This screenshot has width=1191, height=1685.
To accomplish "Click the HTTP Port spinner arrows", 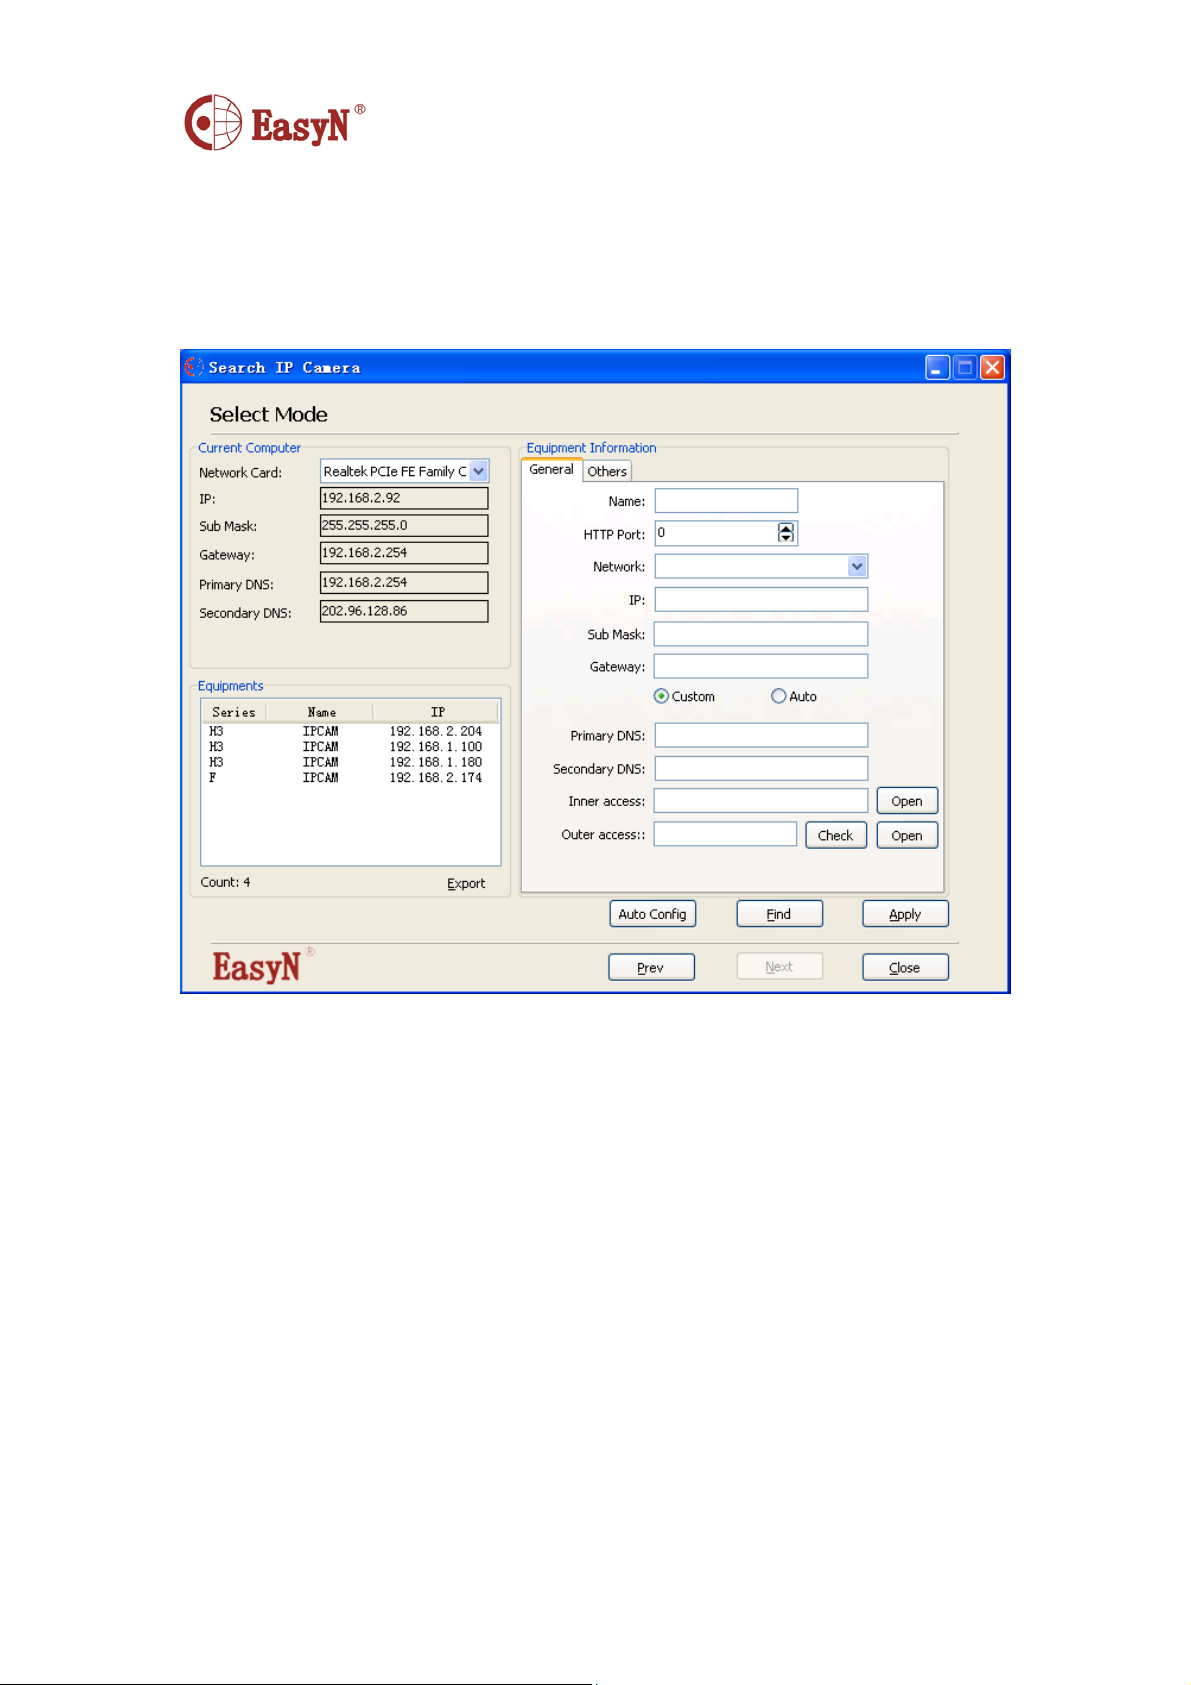I will [786, 533].
